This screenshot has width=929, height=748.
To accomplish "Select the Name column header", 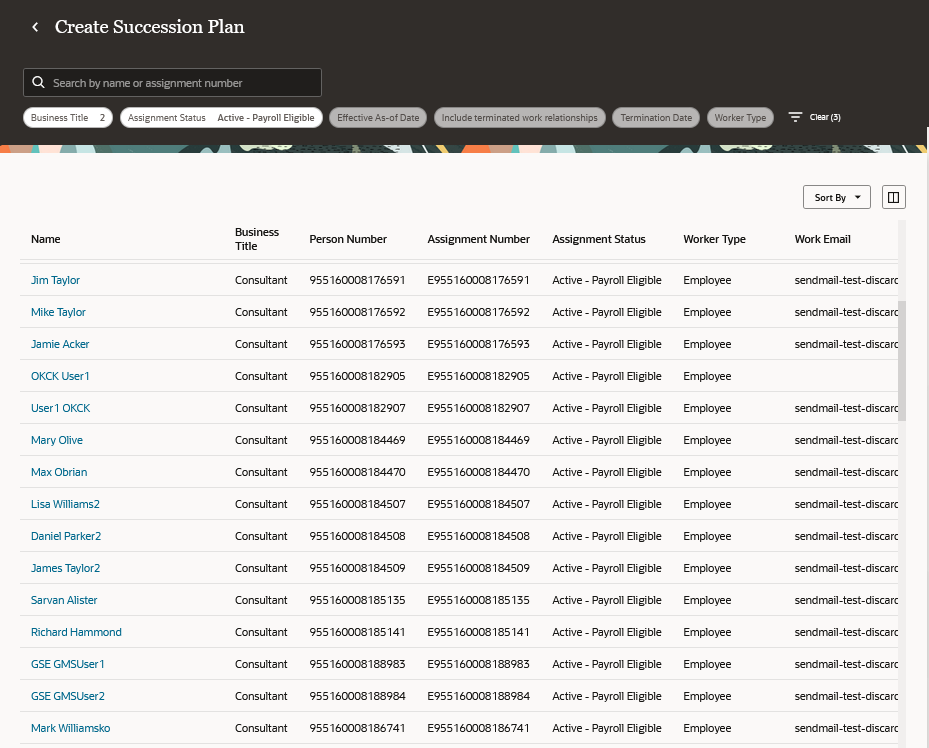I will tap(46, 239).
